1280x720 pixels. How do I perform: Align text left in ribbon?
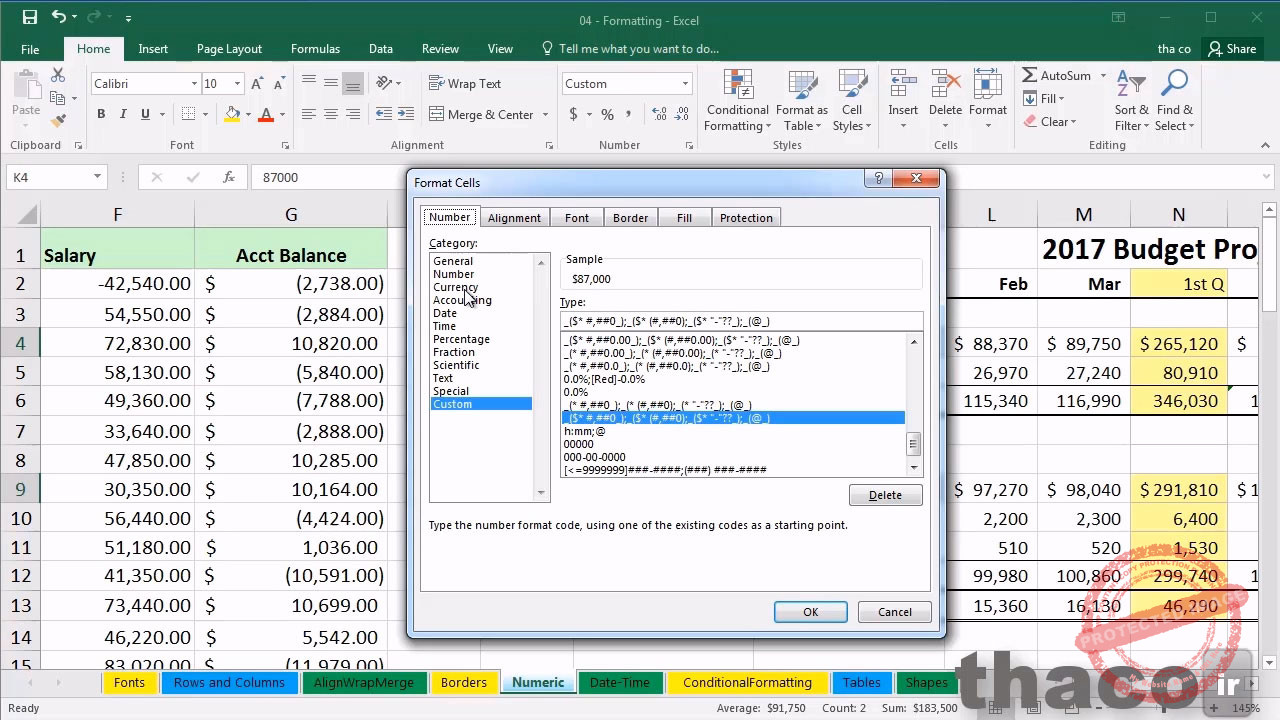coord(309,115)
